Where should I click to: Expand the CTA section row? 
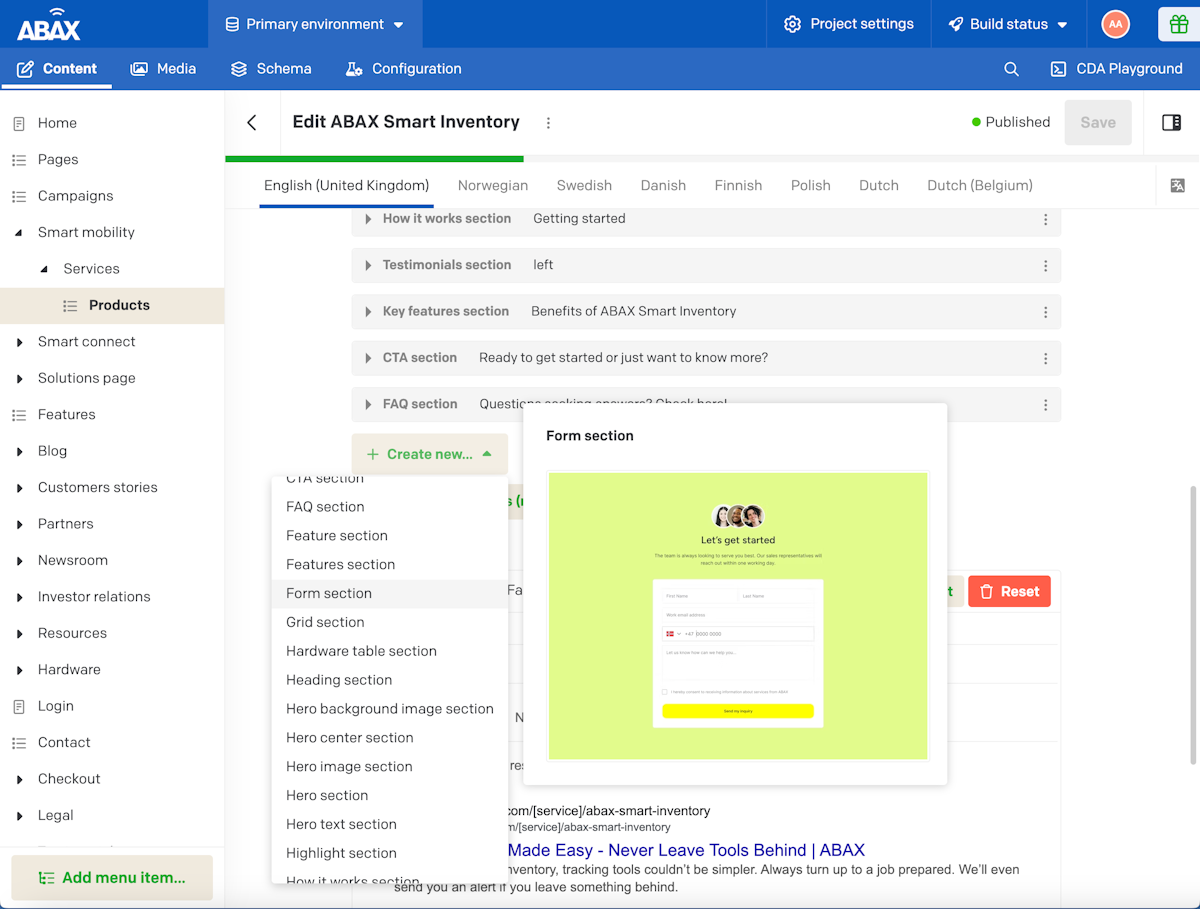coord(368,358)
